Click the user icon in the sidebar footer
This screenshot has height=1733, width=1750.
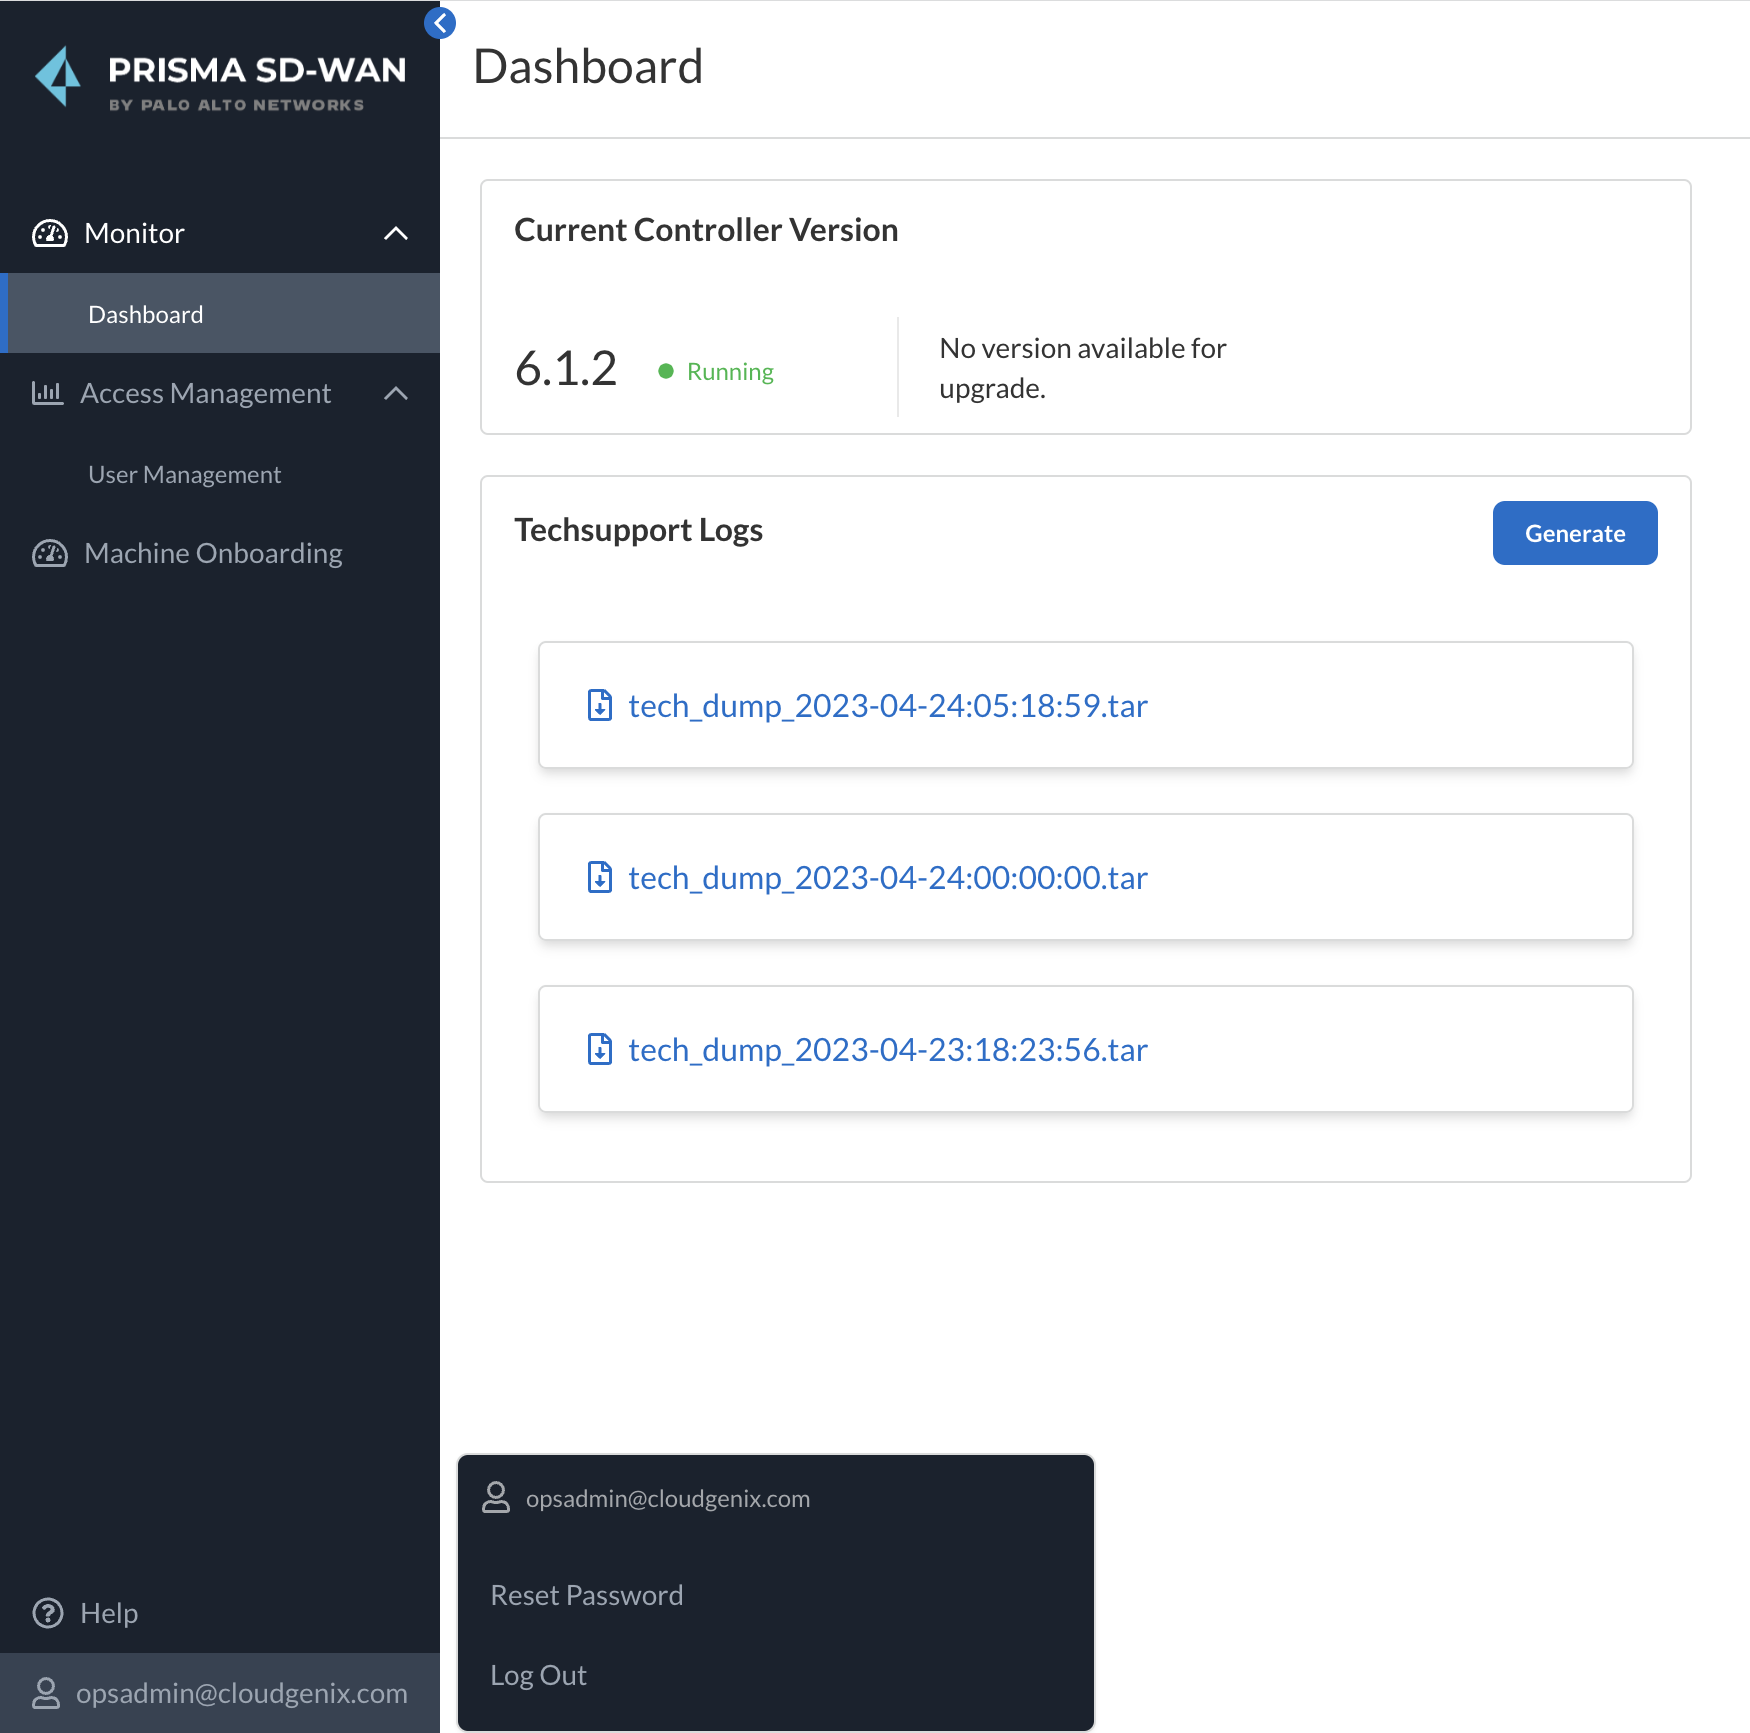coord(46,1693)
